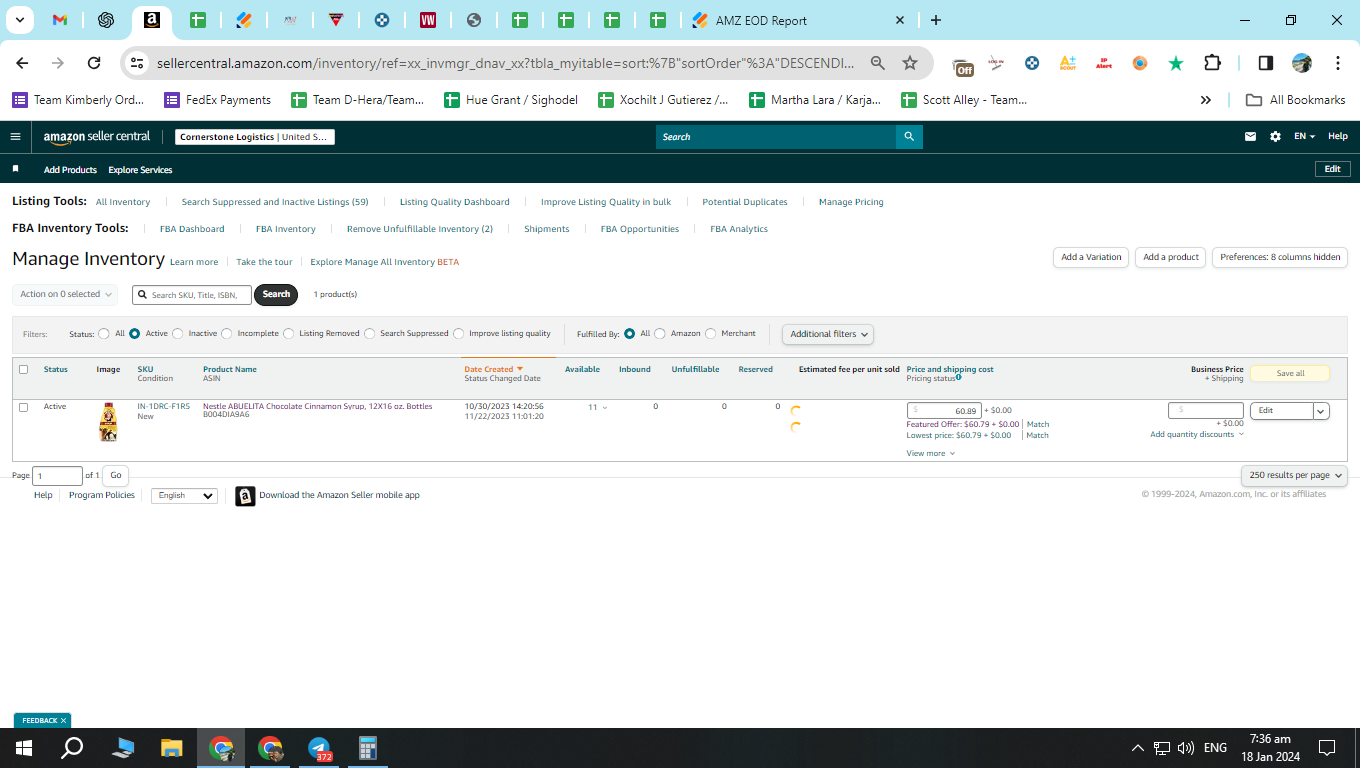Open the Chrome extensions puzzle icon

(1212, 63)
